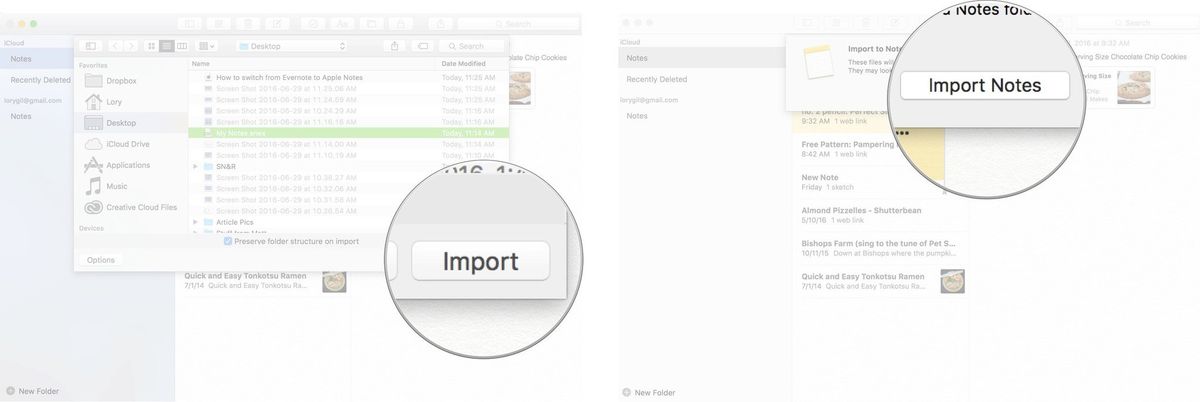Switch file dialog to column view
The height and width of the screenshot is (402, 1200).
point(181,46)
